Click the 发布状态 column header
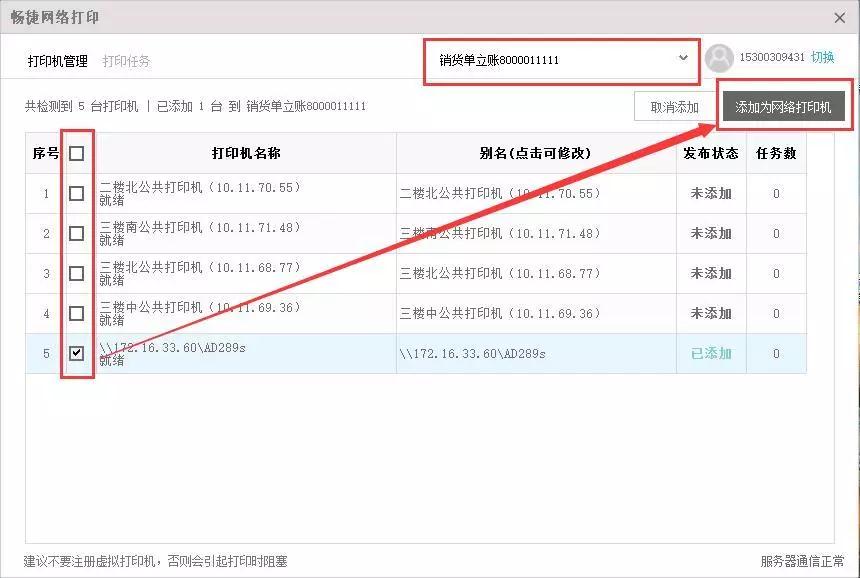 pos(710,153)
